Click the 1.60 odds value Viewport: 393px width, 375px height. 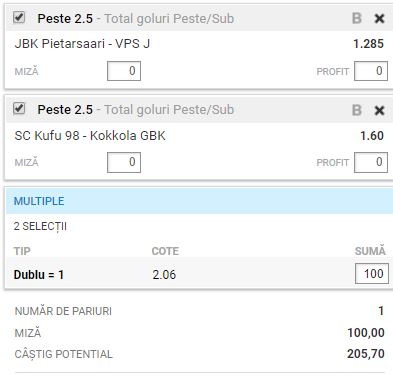(x=372, y=136)
